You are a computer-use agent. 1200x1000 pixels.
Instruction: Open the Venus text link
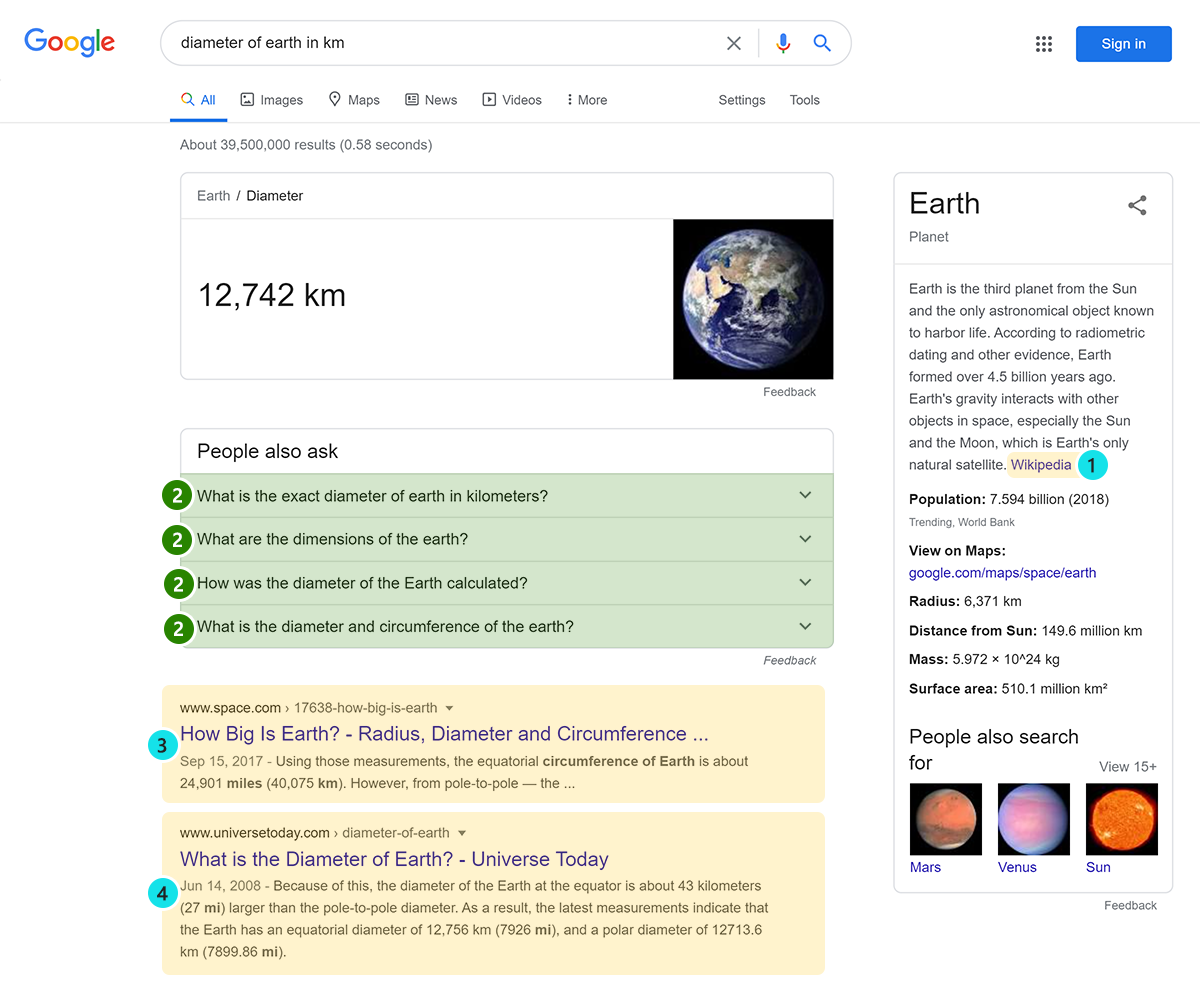tap(1017, 867)
